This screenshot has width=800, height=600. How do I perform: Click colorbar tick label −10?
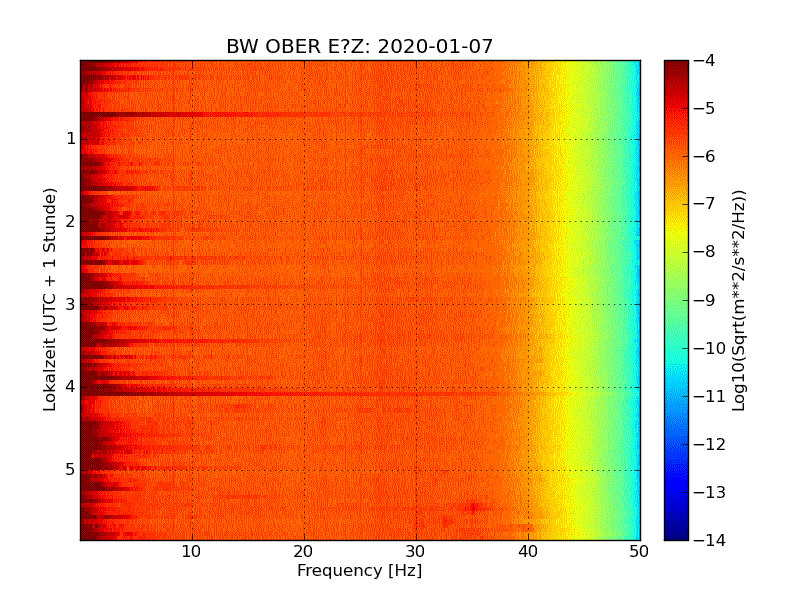coord(710,348)
